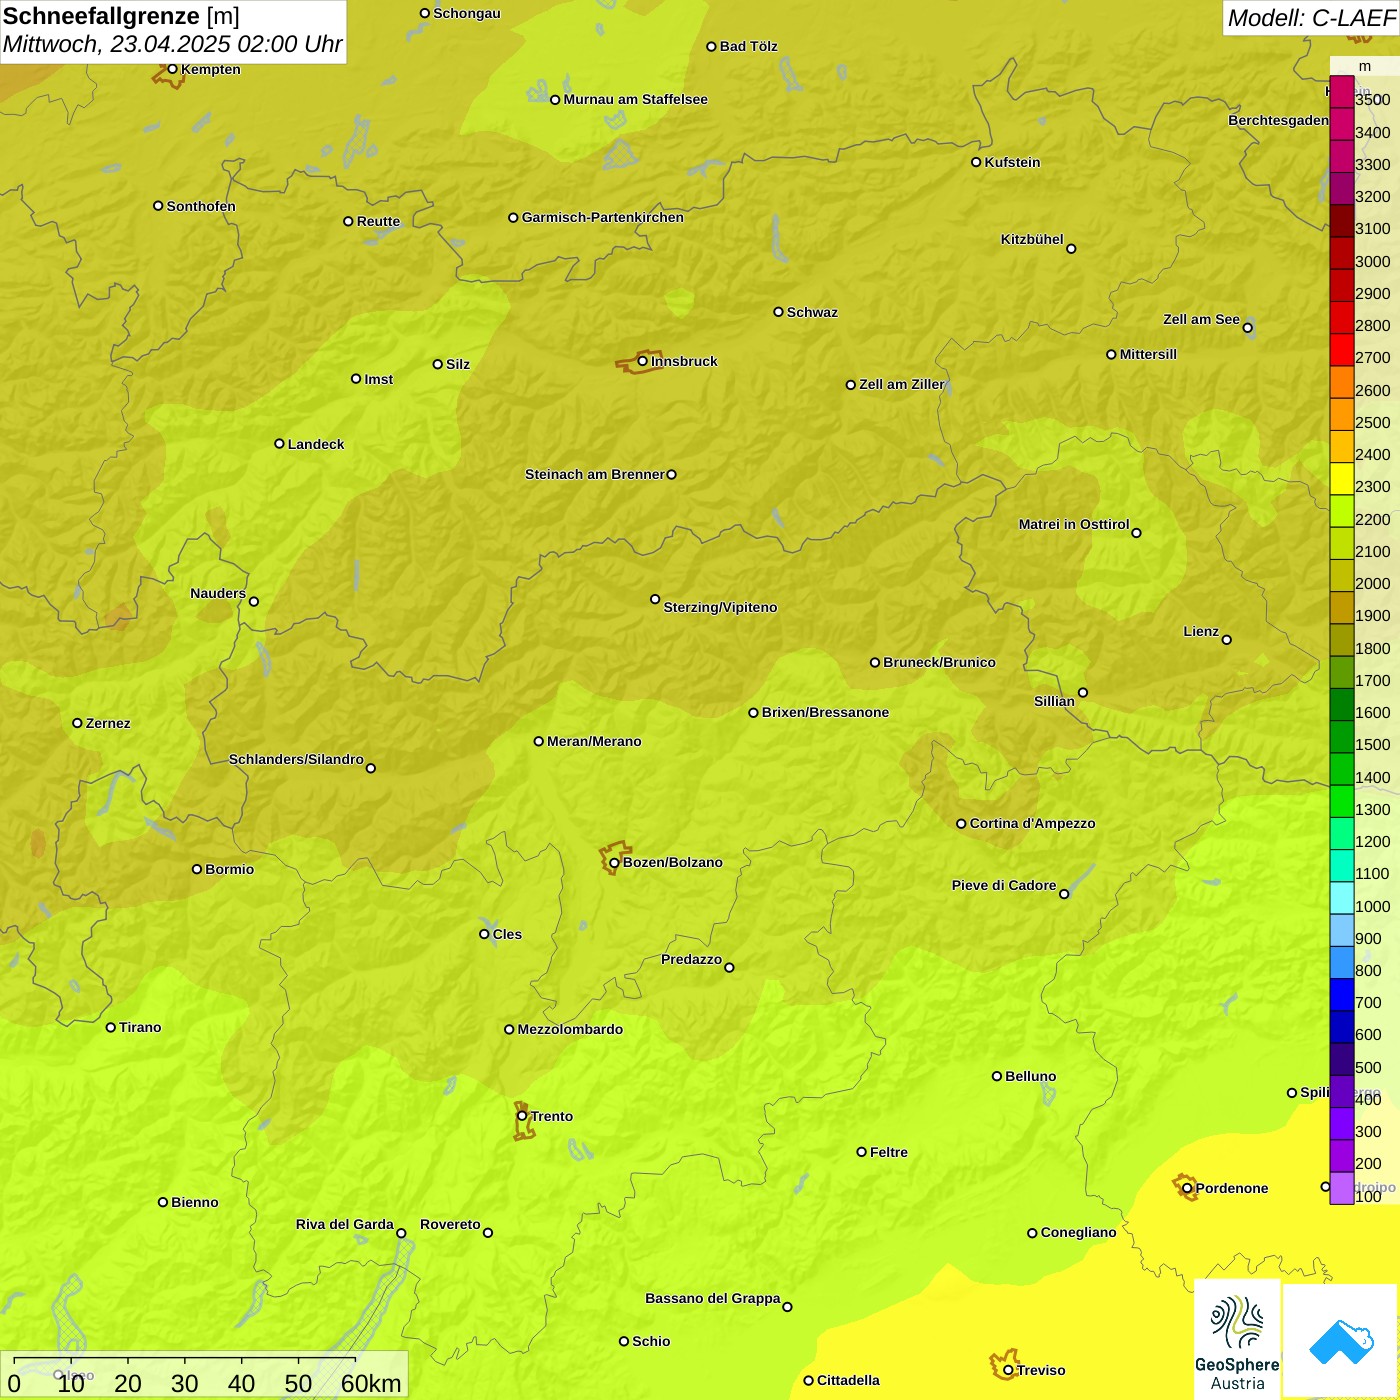Viewport: 1400px width, 1400px height.
Task: Click the Pordenone city marker
Action: pos(1187,1188)
